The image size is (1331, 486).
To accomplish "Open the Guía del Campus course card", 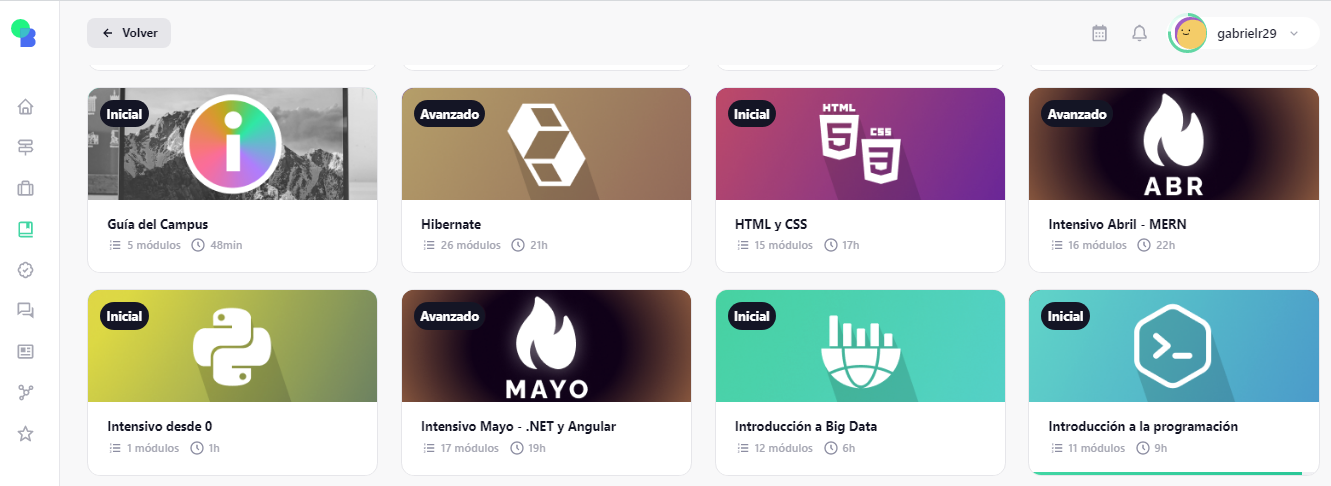I will click(x=232, y=180).
